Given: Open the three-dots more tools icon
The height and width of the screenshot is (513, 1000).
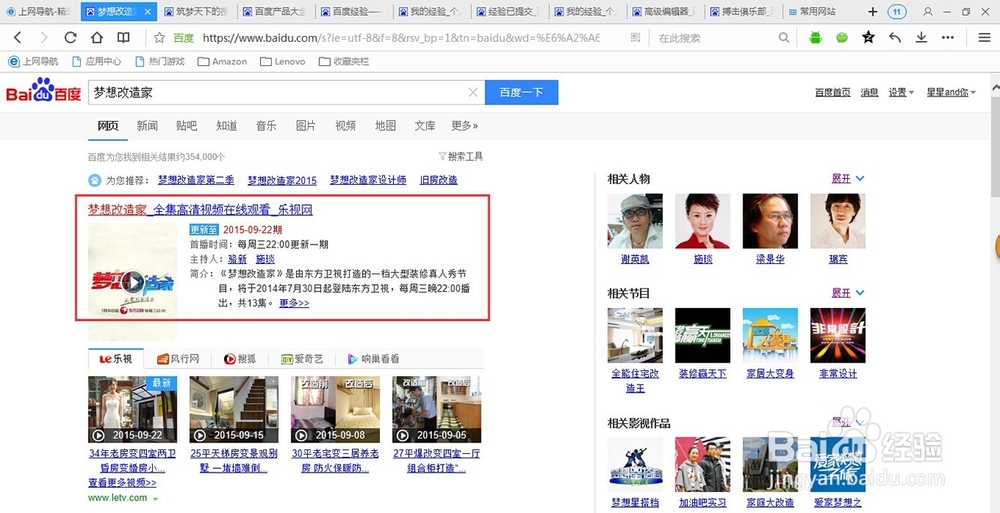Looking at the screenshot, I should tap(948, 38).
